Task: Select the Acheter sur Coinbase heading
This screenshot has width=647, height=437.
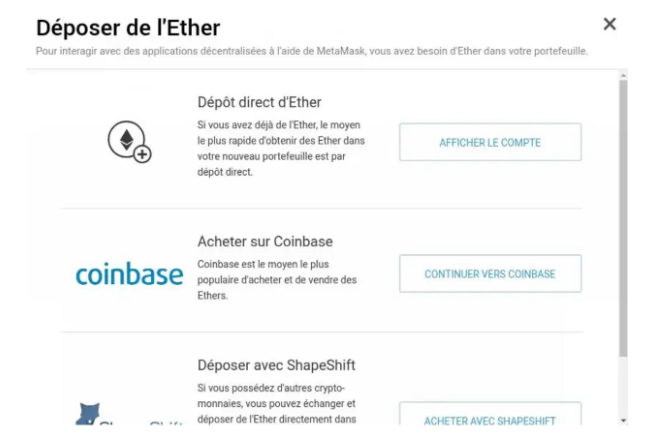Action: [x=265, y=241]
